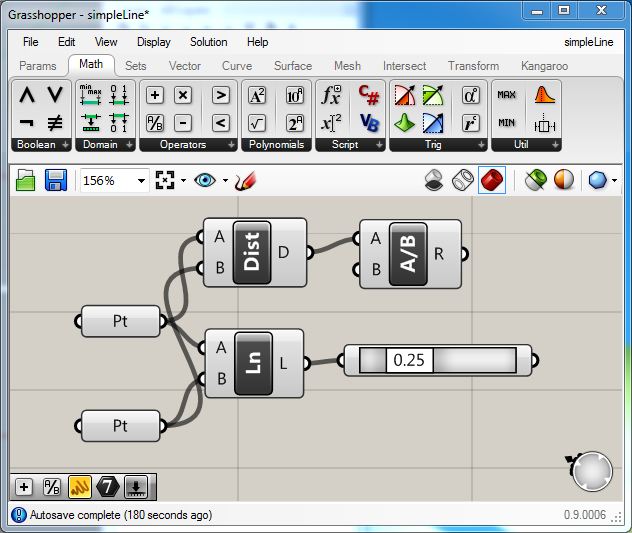Expand the Util panel
Screen dimensions: 632x533
coord(555,144)
